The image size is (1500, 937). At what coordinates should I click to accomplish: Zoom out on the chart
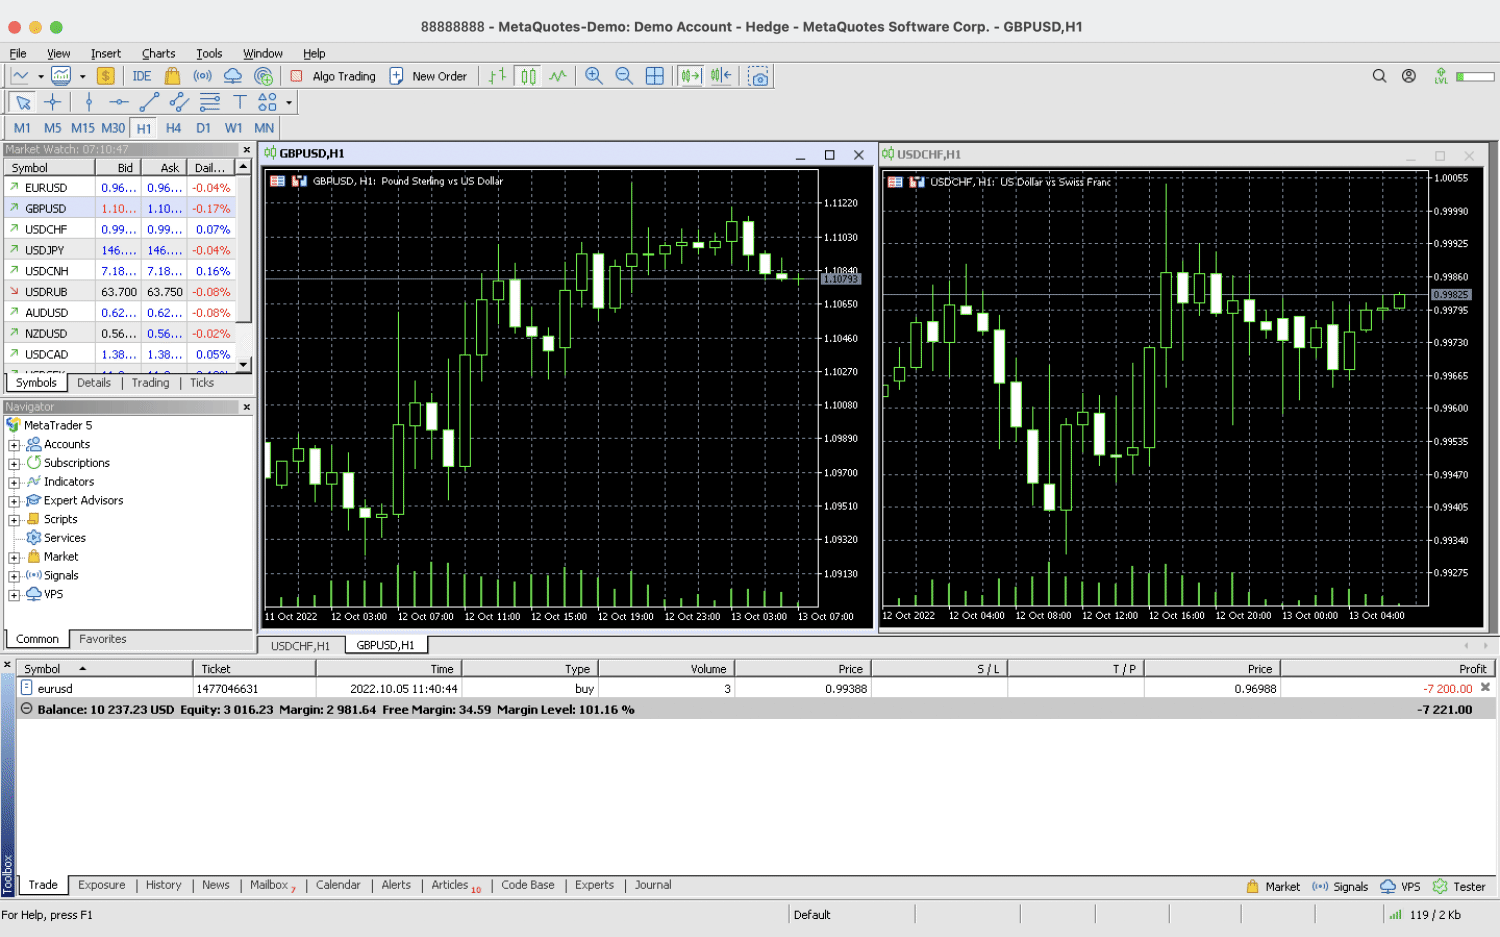pos(624,76)
